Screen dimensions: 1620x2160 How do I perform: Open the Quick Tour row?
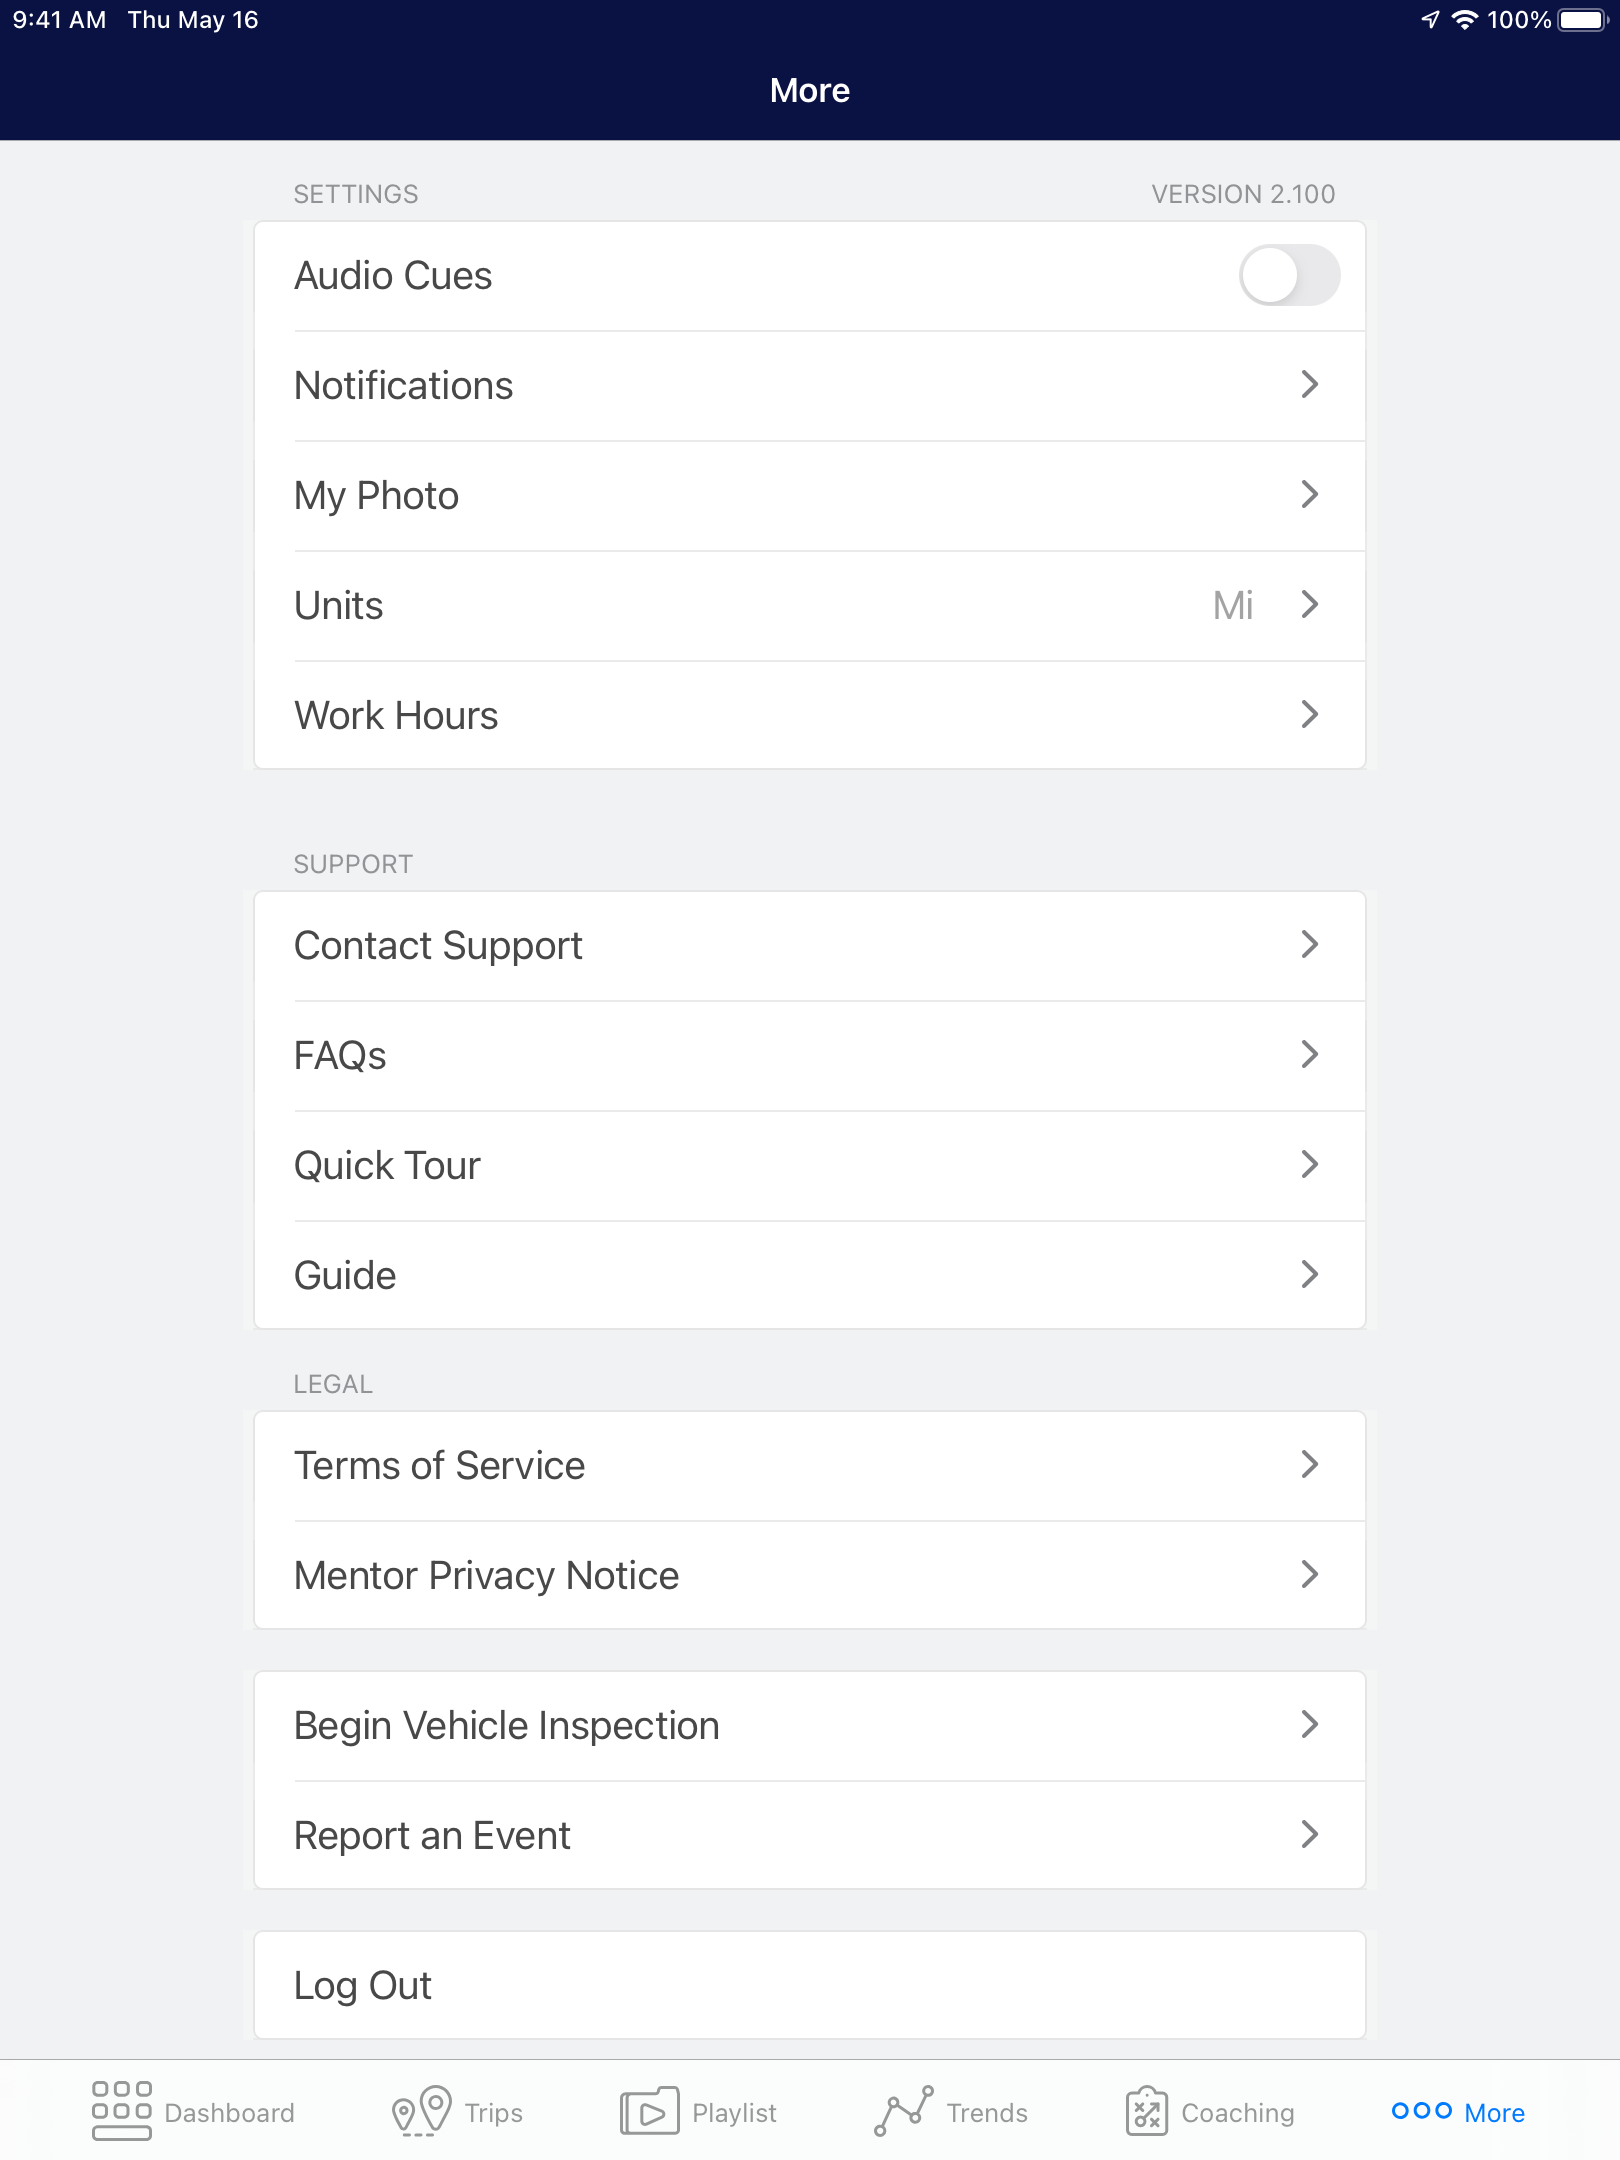[810, 1165]
